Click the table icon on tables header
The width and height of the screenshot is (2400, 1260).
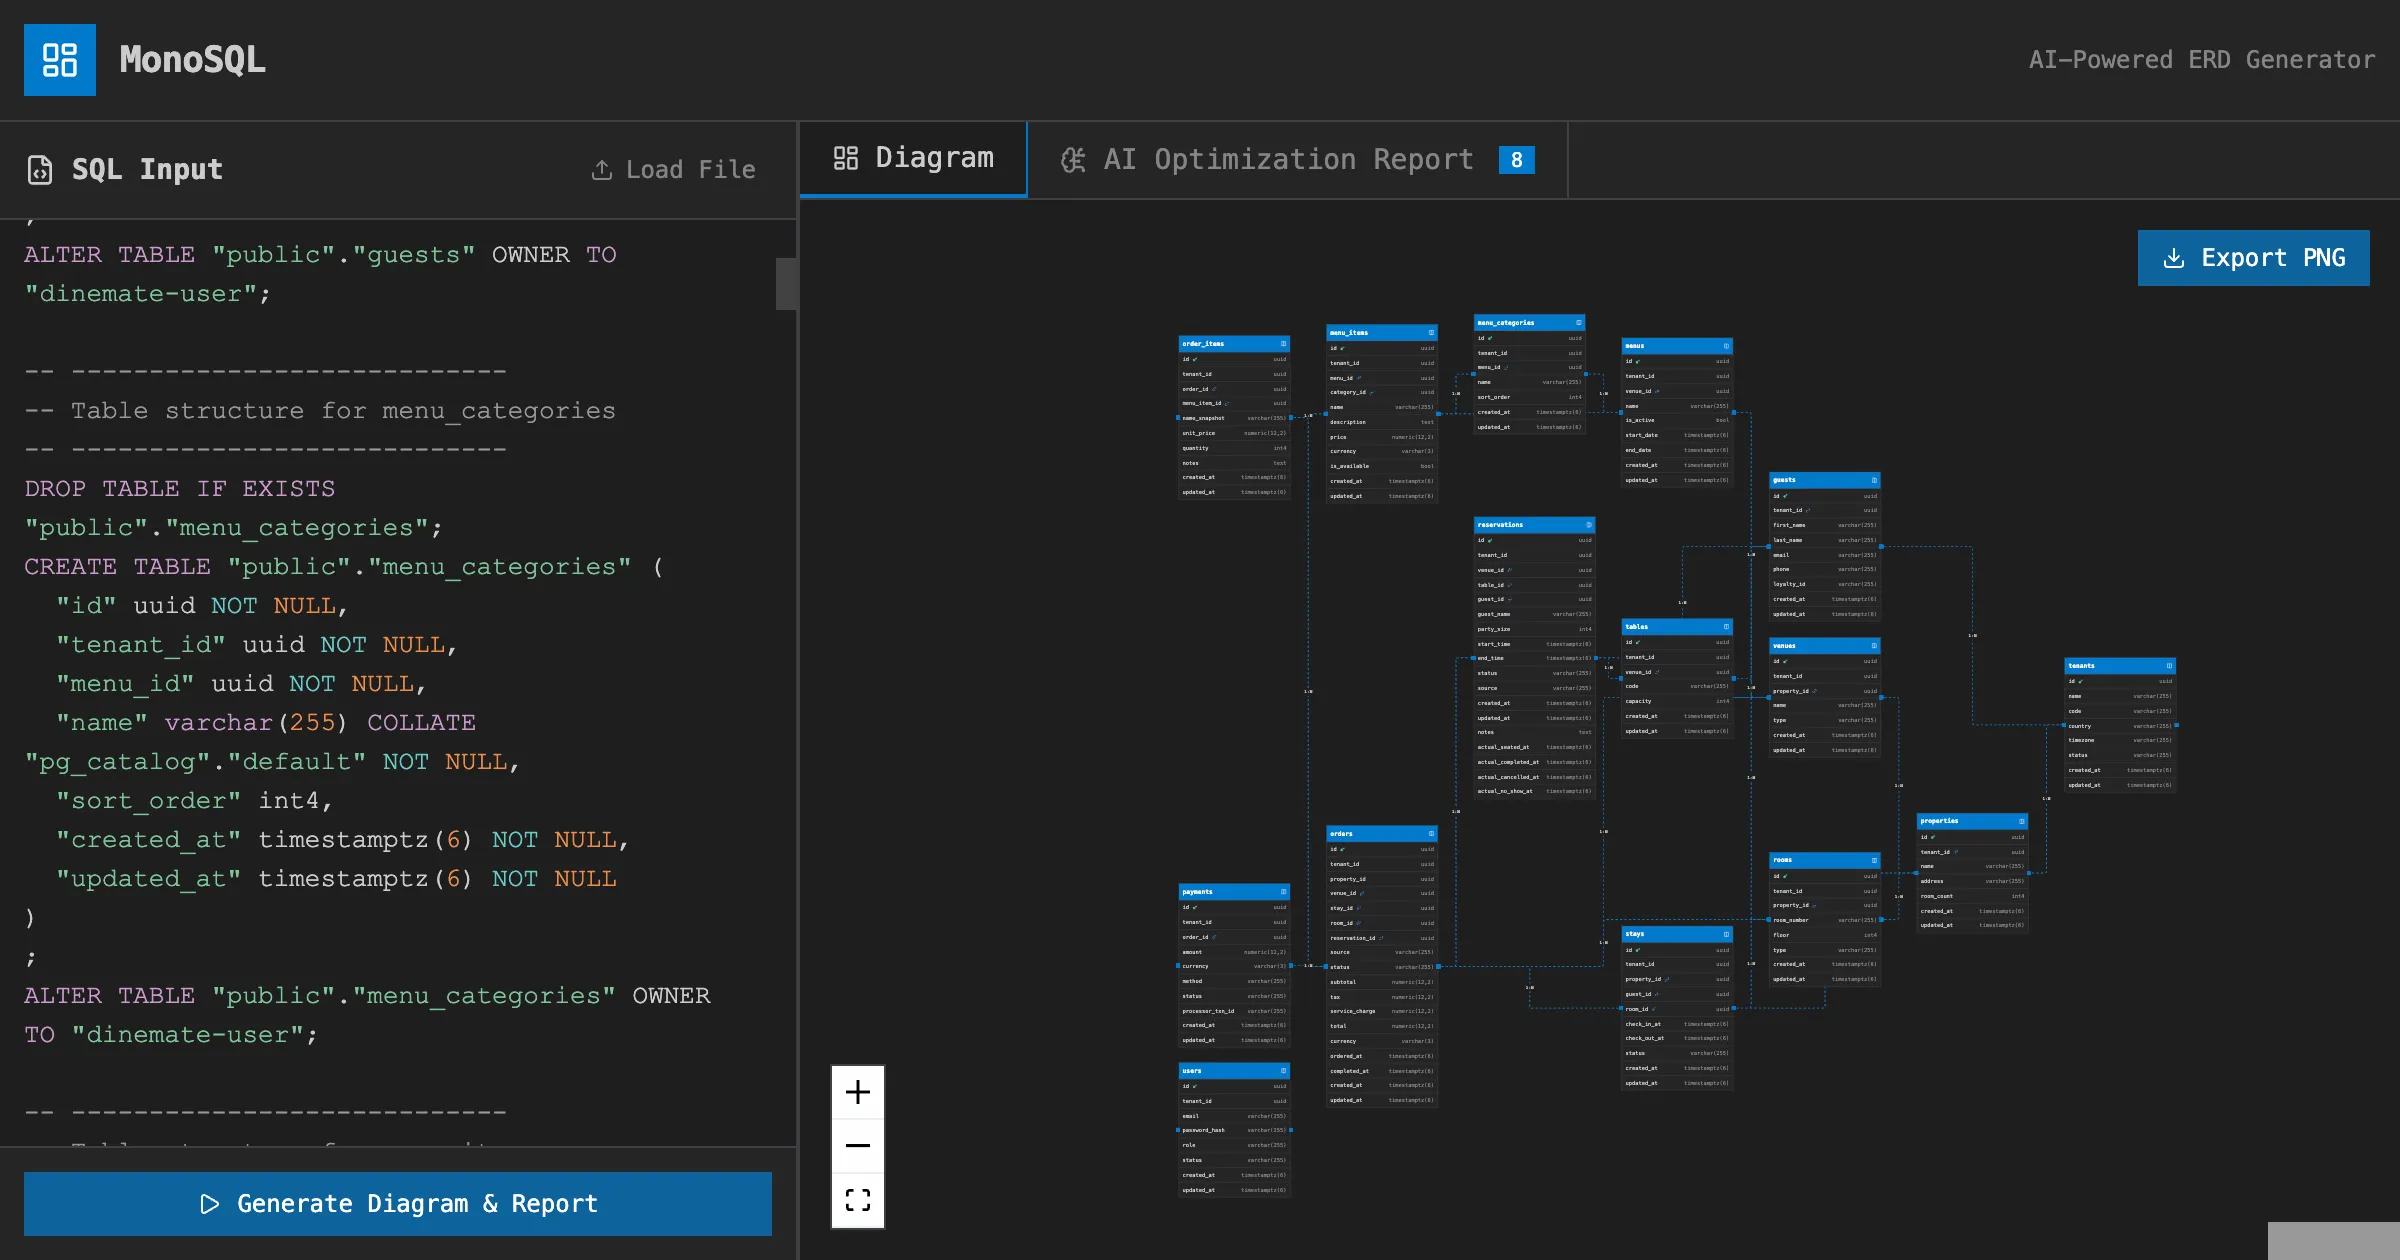point(1726,627)
